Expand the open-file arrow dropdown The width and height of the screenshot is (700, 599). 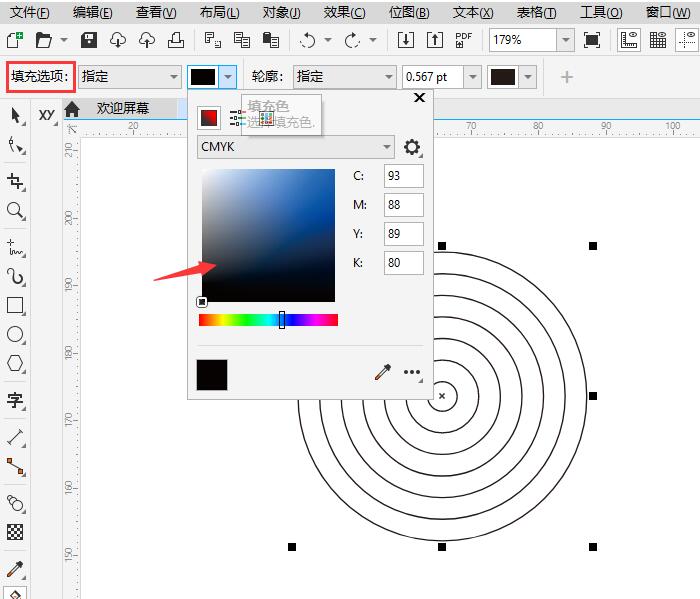click(64, 40)
